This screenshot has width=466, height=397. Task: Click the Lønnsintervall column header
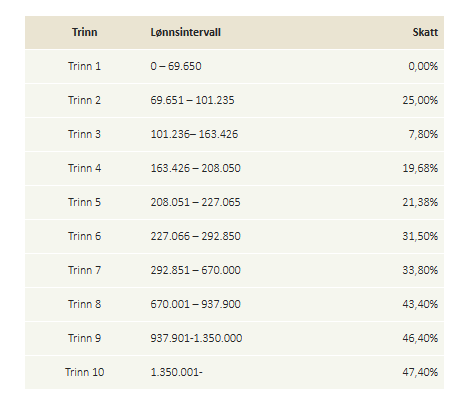point(186,32)
